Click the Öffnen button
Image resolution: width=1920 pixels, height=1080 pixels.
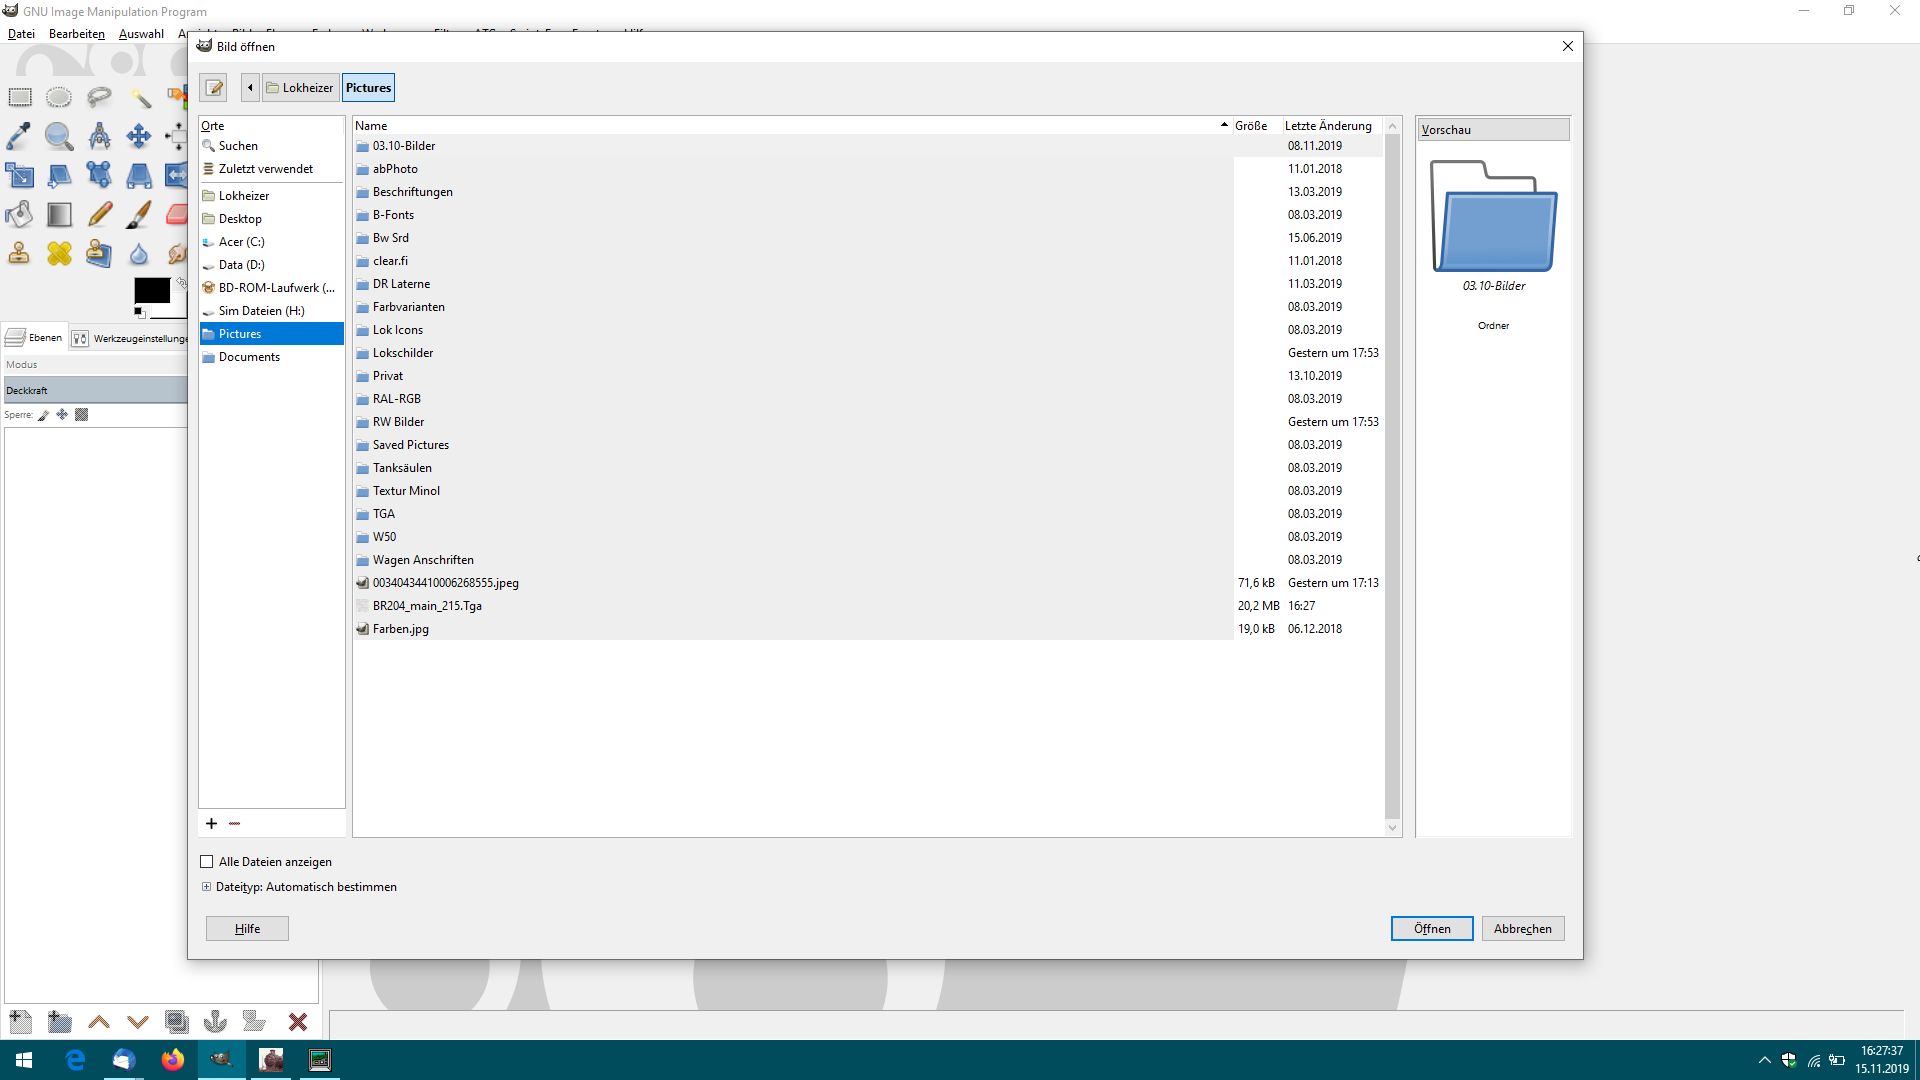(x=1431, y=928)
